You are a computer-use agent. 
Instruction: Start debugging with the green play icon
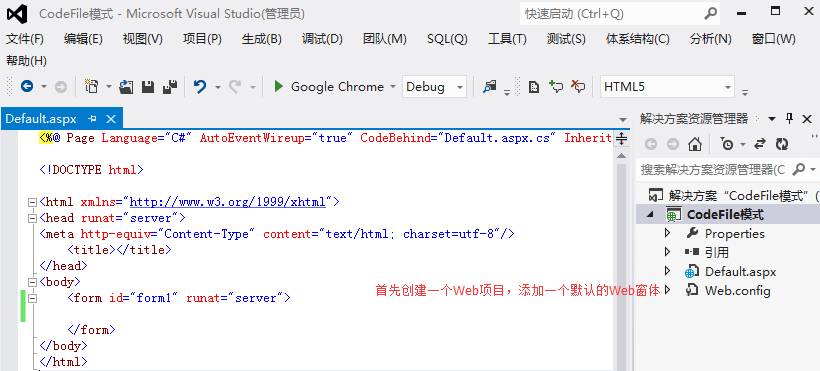click(279, 86)
